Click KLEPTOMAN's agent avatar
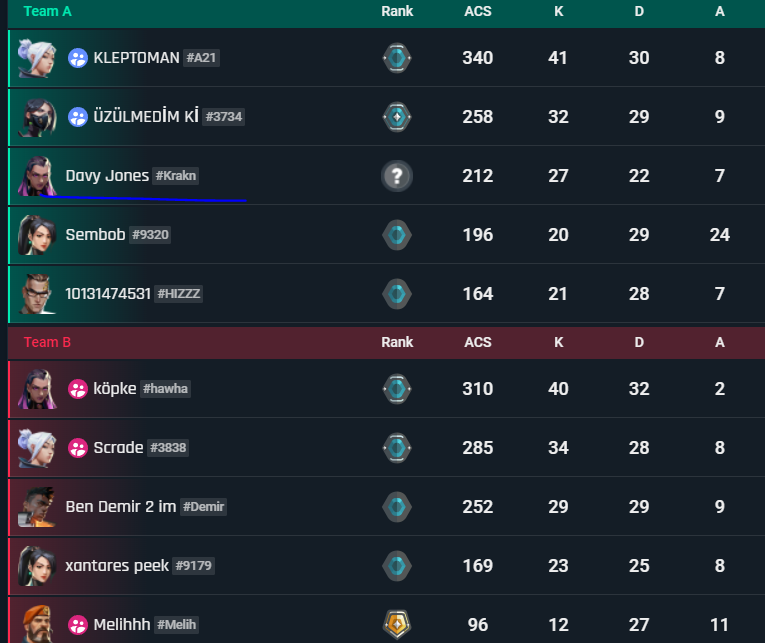Viewport: 765px width, 643px height. (x=37, y=58)
